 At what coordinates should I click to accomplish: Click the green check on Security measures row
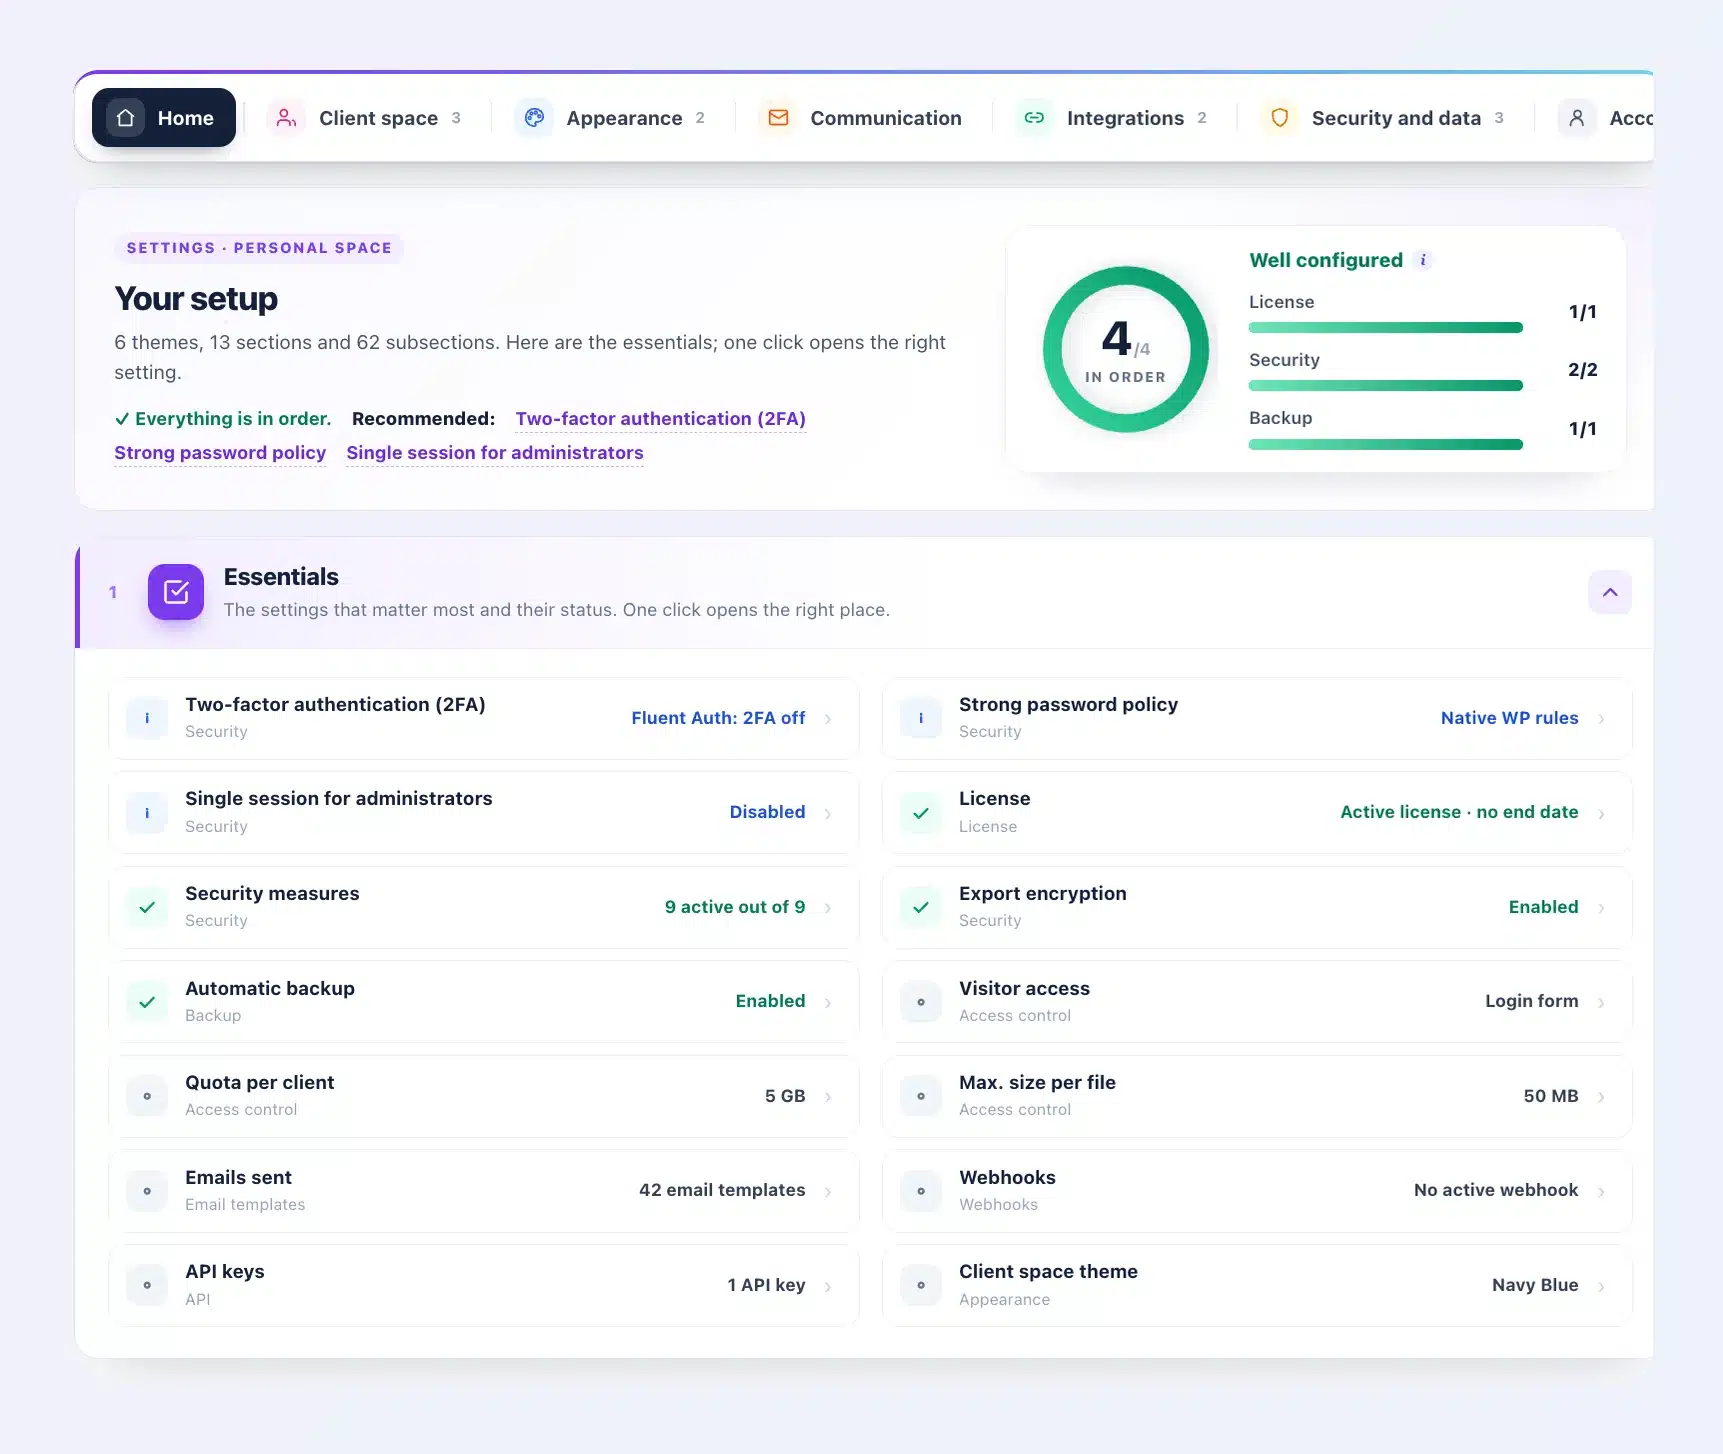click(147, 907)
